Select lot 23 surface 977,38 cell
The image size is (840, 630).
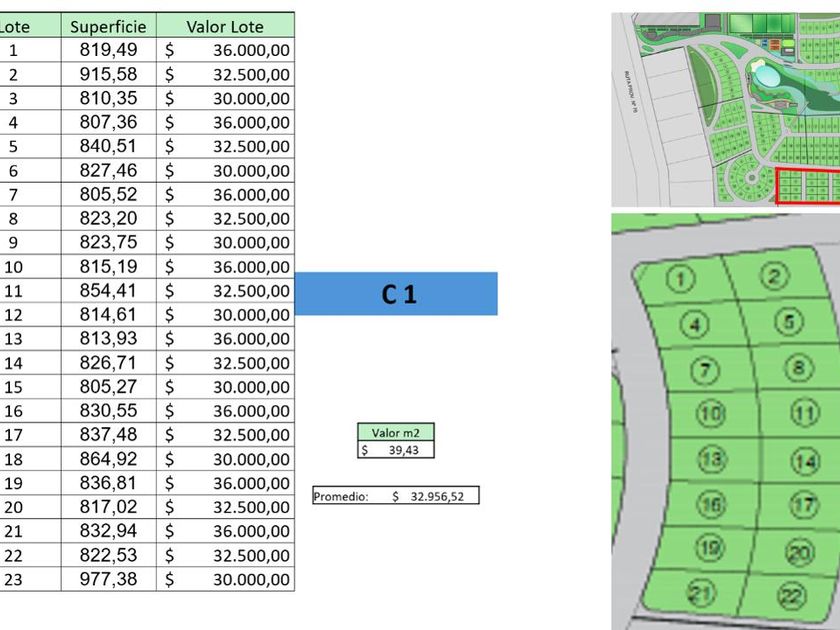tap(109, 579)
